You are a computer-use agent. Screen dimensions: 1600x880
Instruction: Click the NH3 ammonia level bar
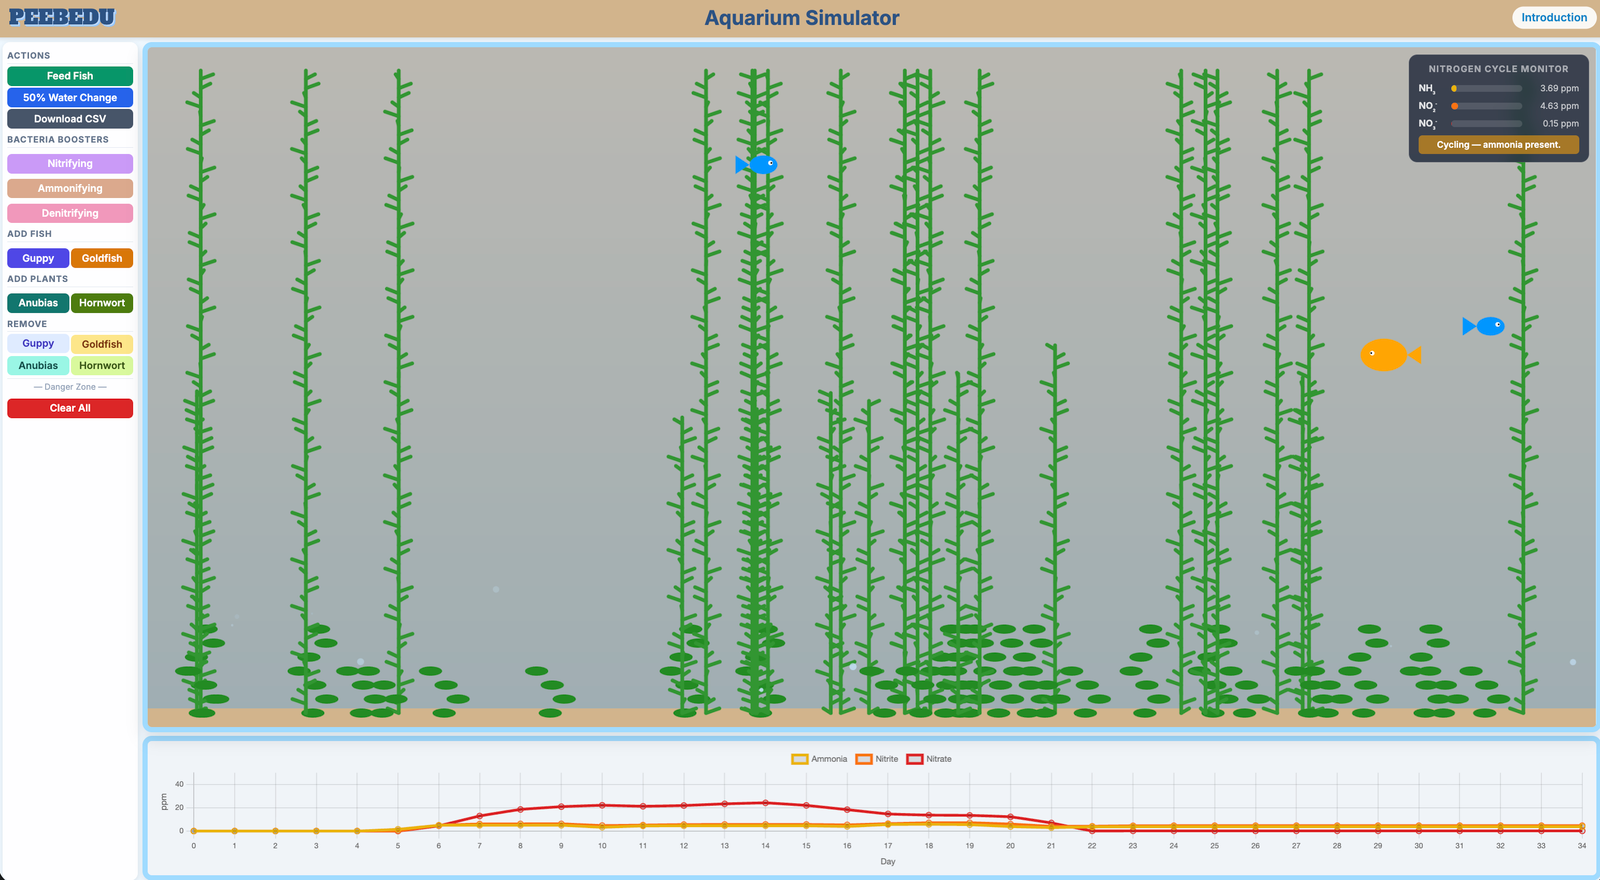(x=1486, y=89)
